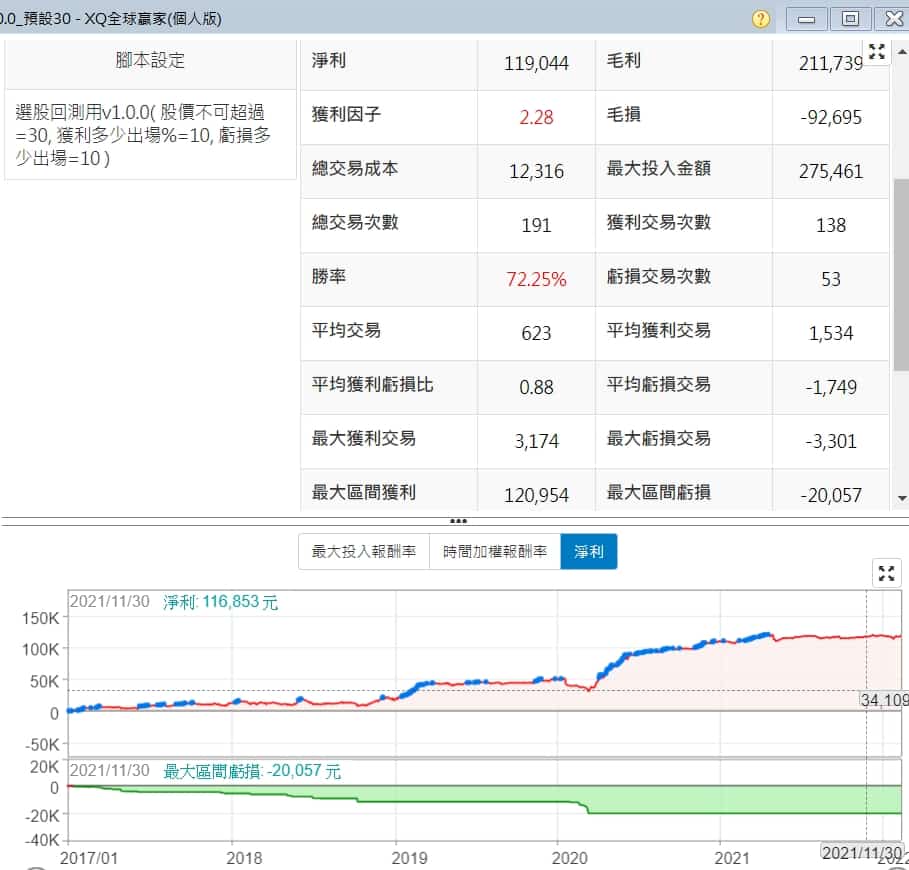Close the XQ全球贏家 window
This screenshot has width=909, height=870.
click(x=890, y=19)
